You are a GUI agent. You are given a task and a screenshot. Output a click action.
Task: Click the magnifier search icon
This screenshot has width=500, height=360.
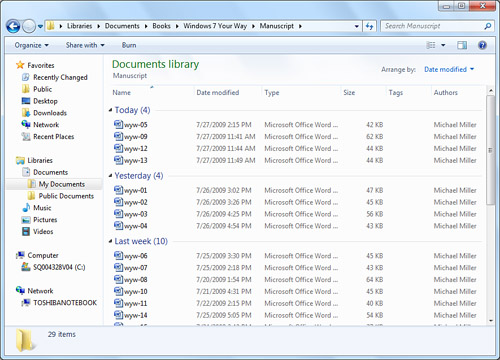[x=488, y=26]
